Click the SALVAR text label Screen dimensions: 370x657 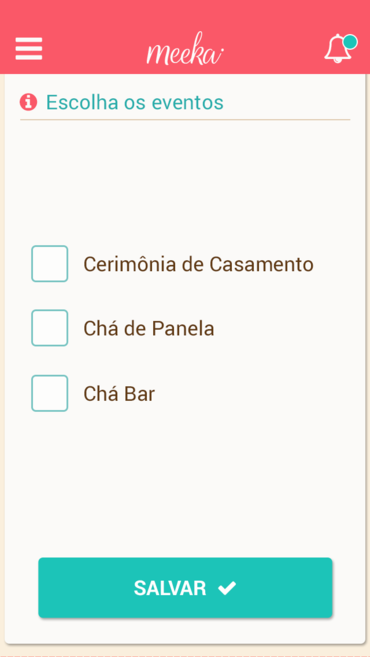point(170,588)
